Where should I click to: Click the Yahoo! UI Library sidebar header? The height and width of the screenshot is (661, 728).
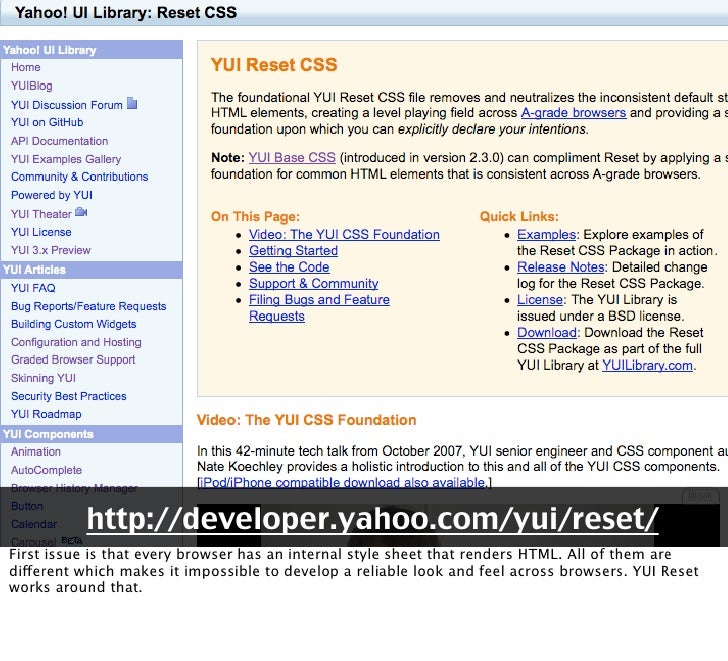pos(91,50)
